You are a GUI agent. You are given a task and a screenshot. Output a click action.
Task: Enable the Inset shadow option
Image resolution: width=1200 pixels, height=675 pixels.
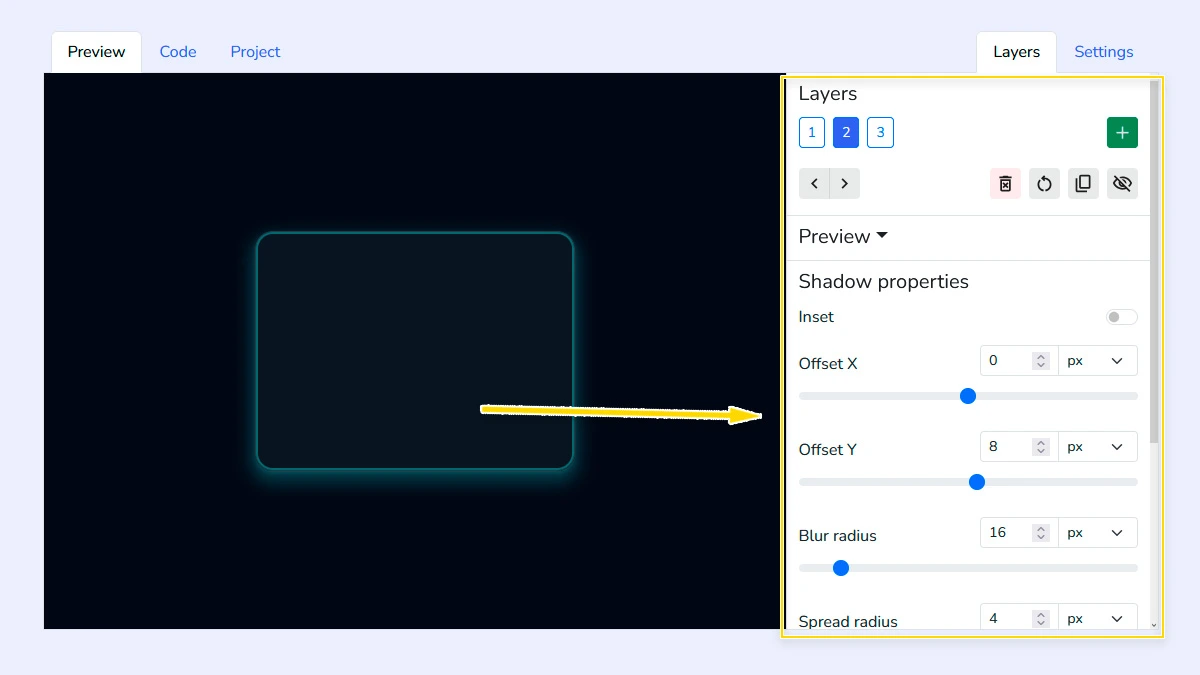tap(1121, 316)
